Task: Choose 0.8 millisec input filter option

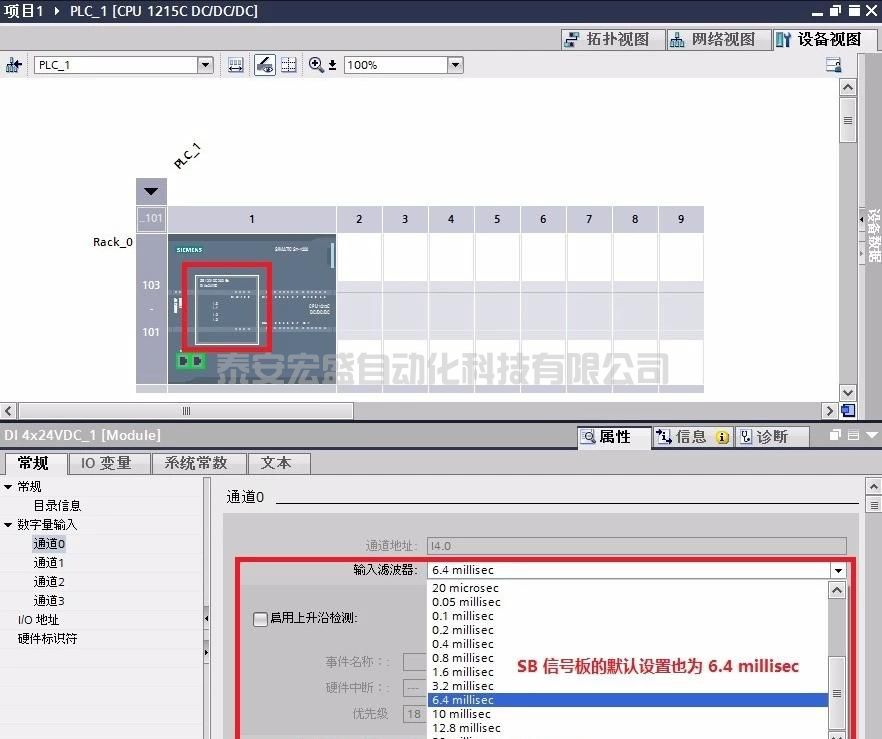Action: pyautogui.click(x=462, y=658)
